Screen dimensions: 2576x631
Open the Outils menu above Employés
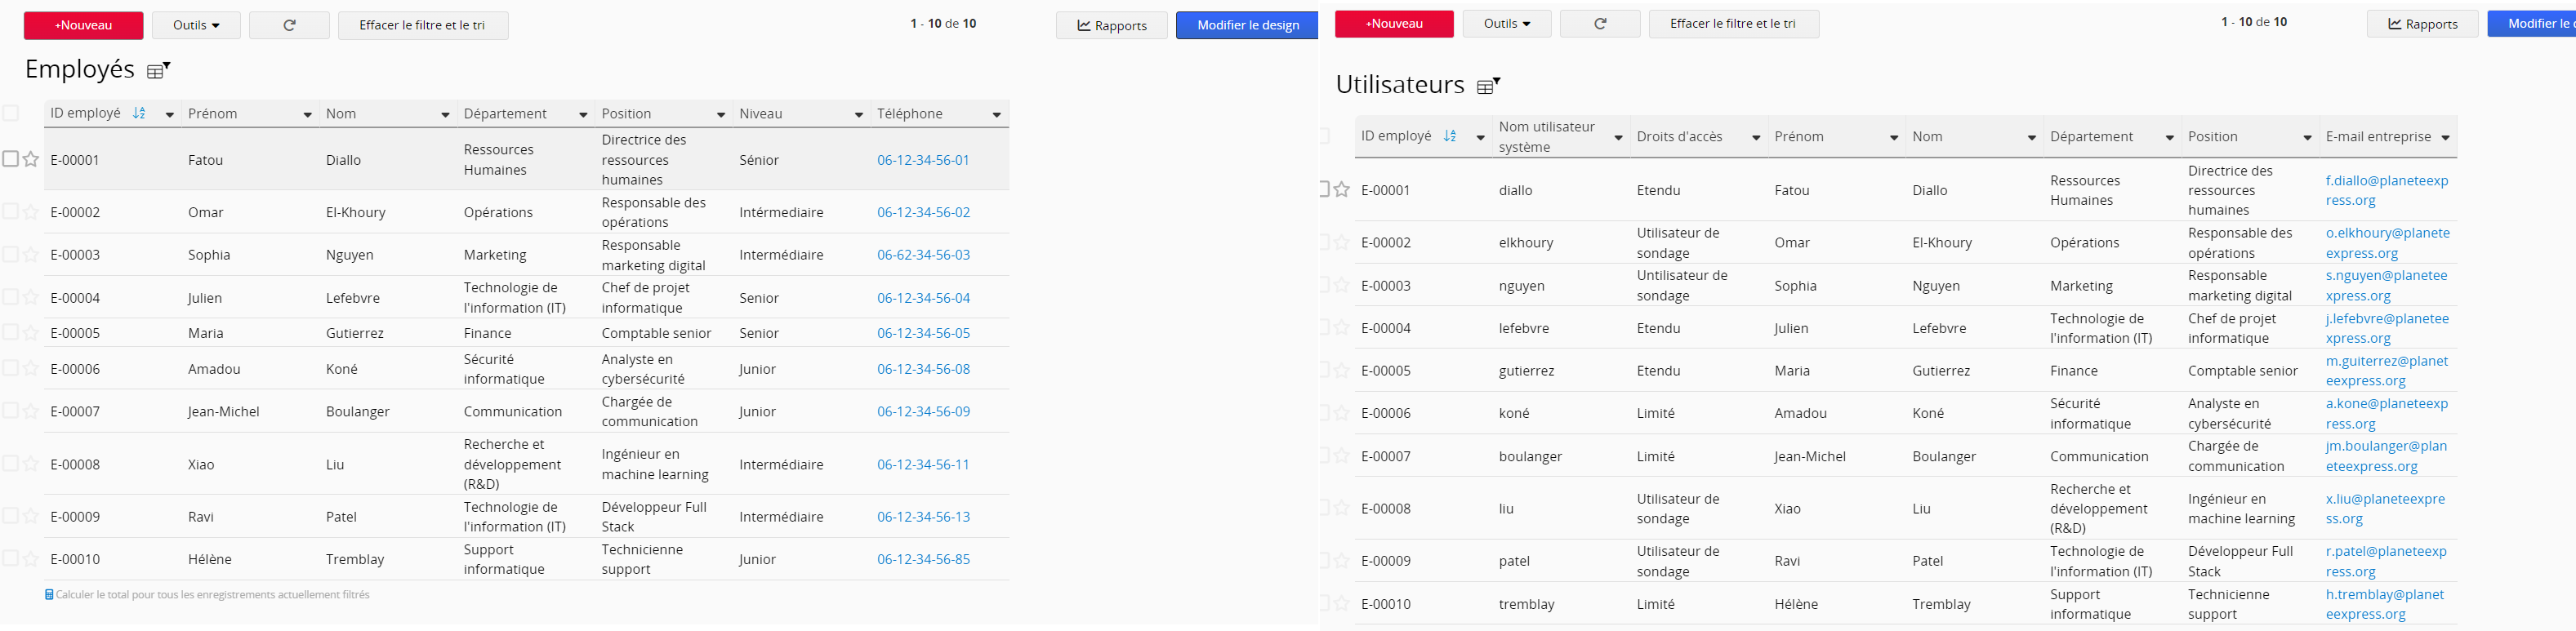(x=196, y=25)
